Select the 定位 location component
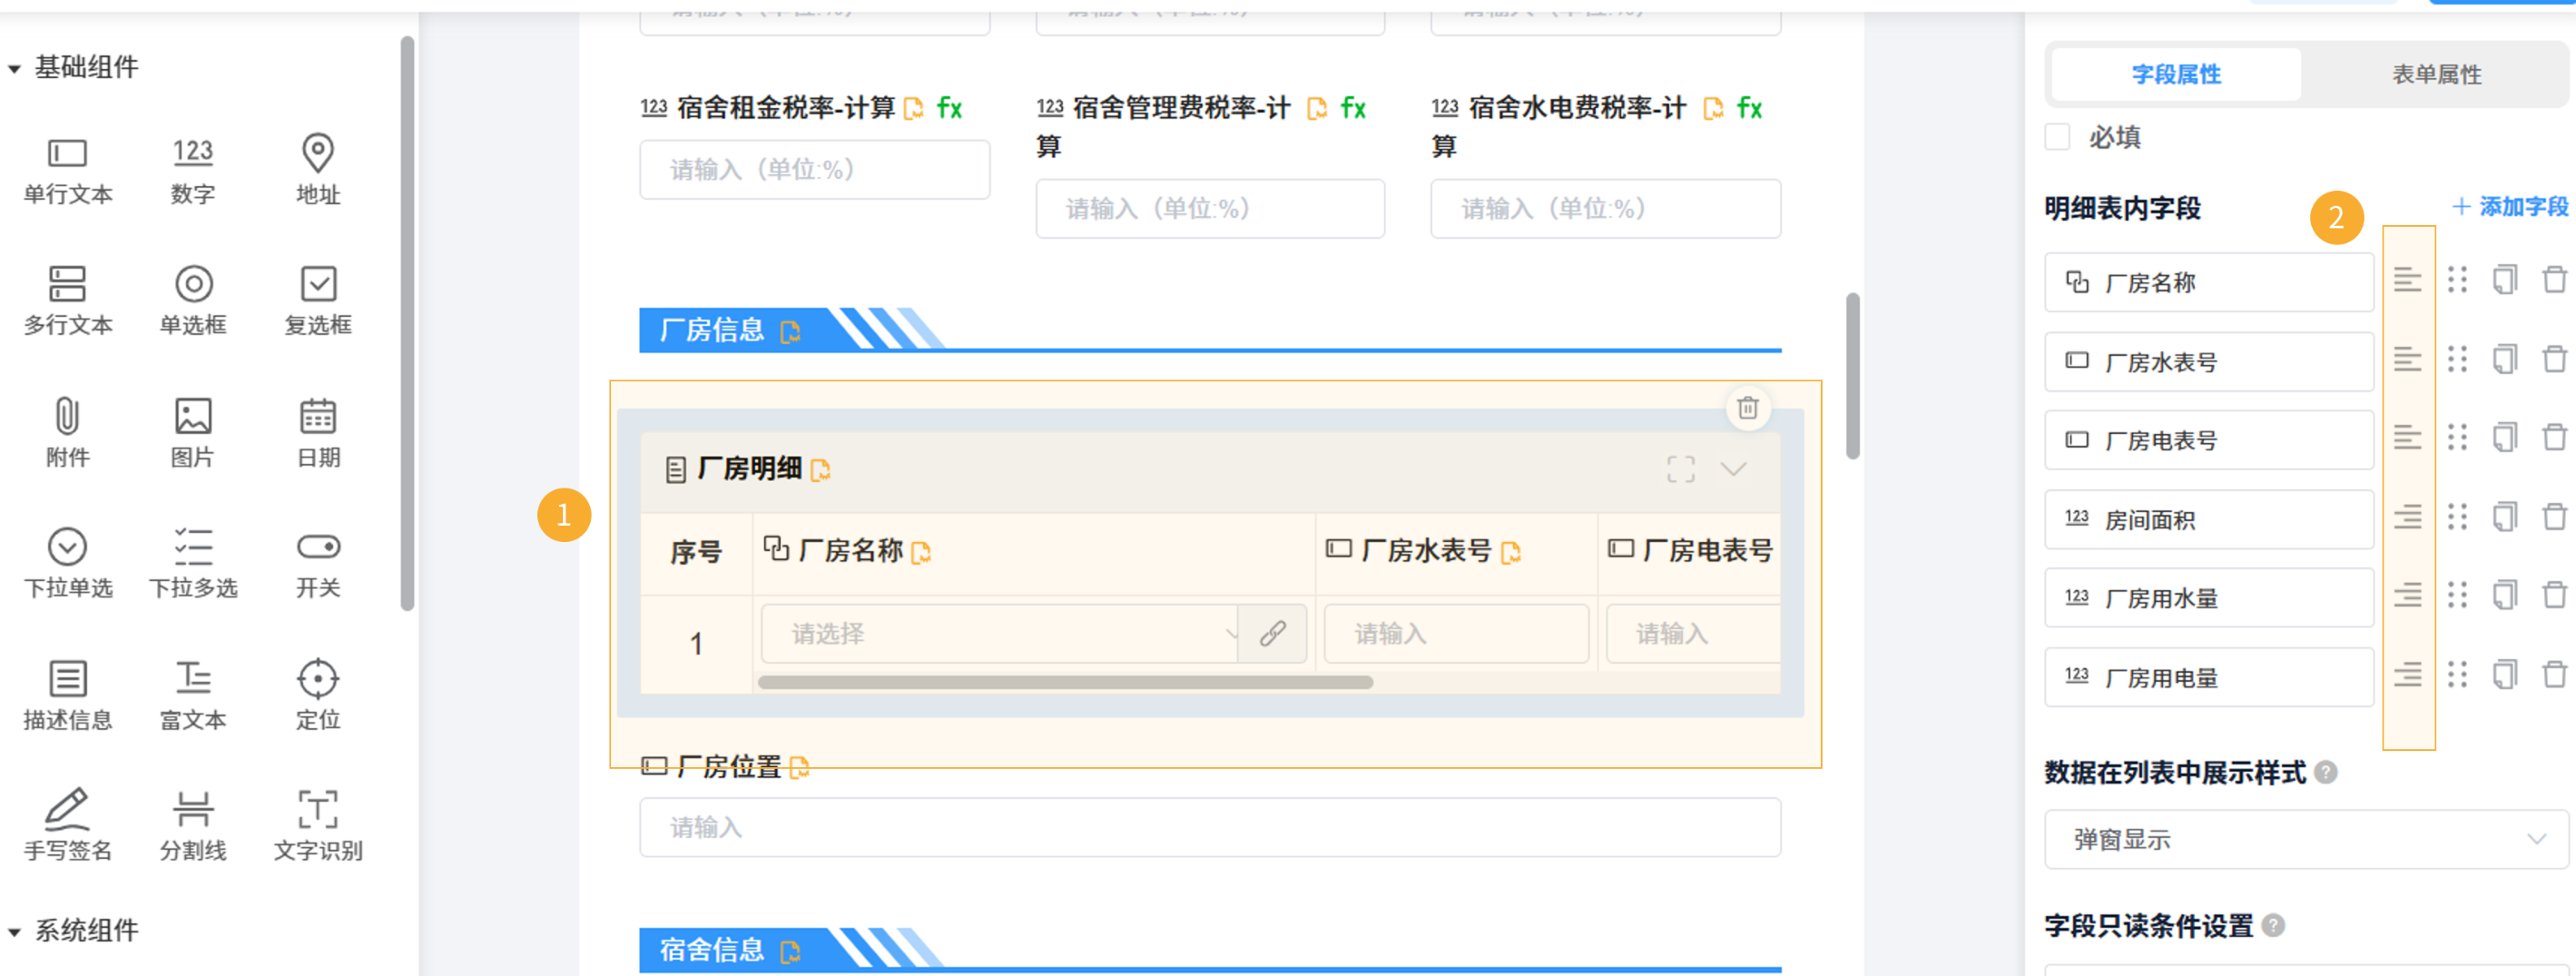The height and width of the screenshot is (976, 2576). (318, 695)
